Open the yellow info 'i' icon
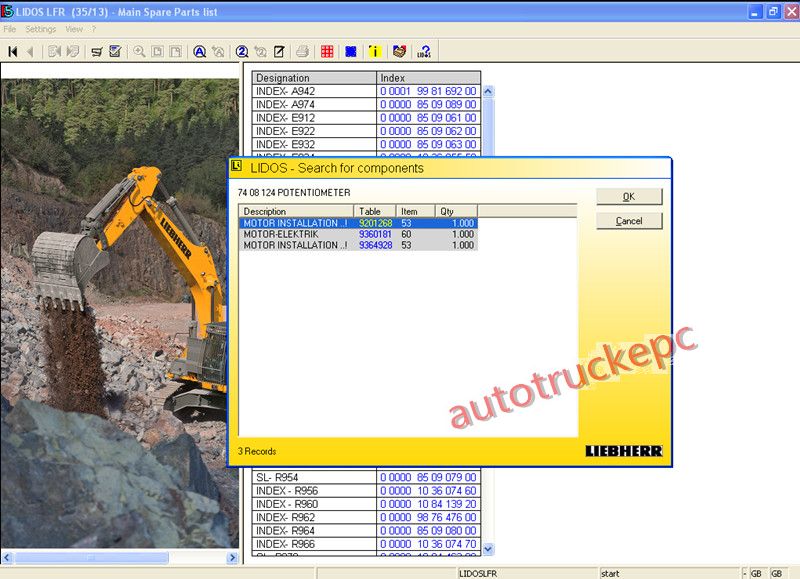 pos(375,52)
